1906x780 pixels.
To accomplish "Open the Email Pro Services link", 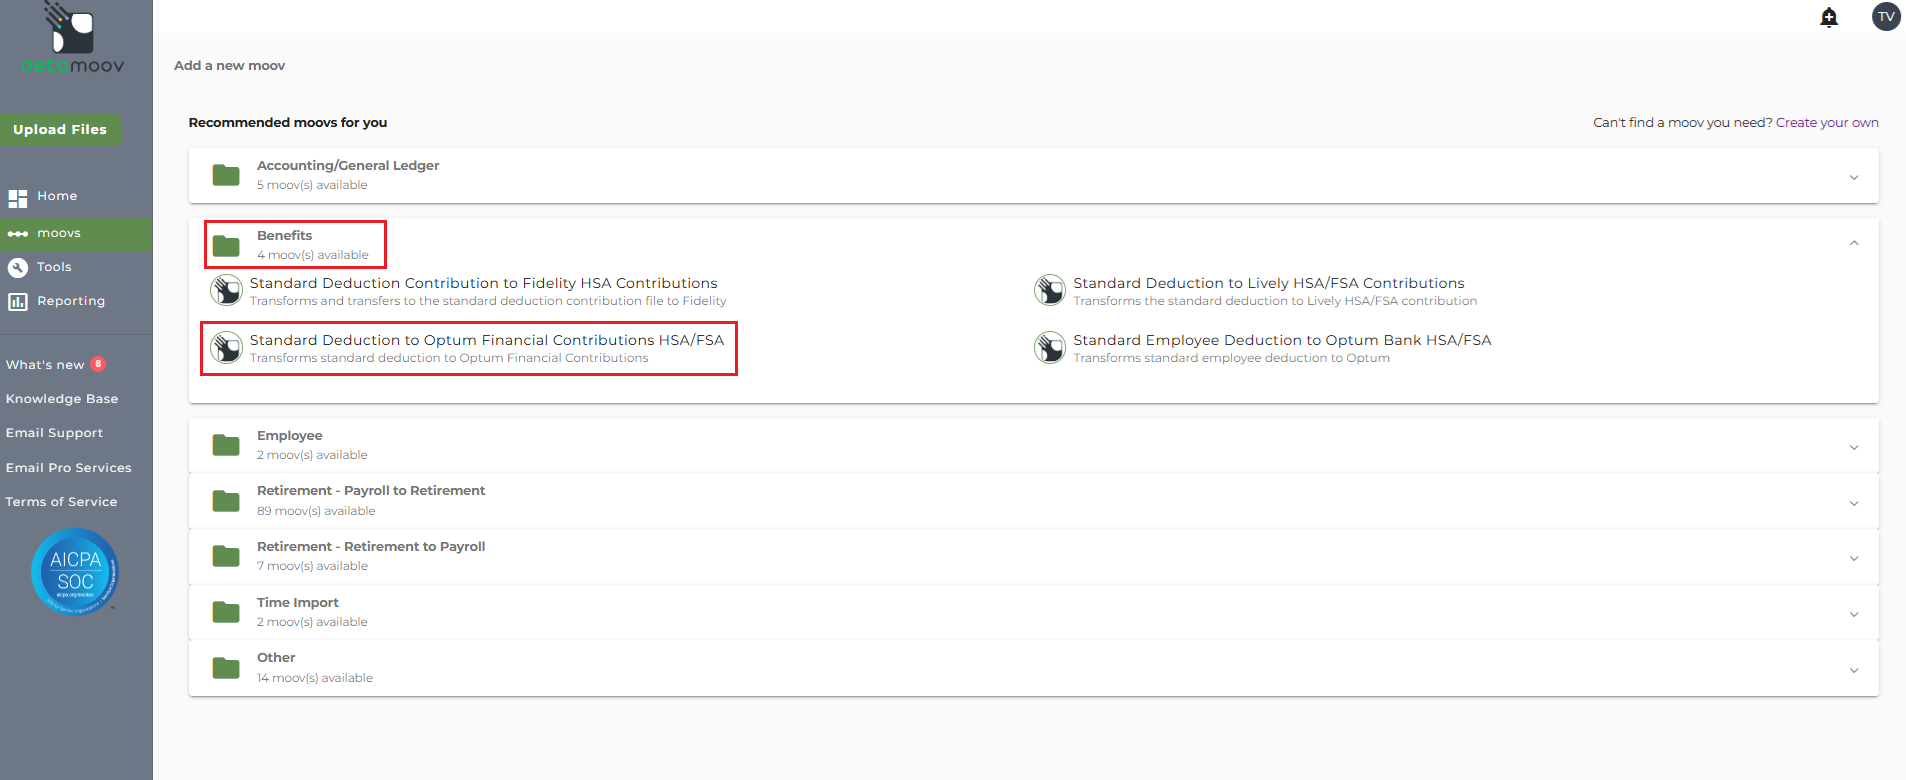I will (68, 468).
